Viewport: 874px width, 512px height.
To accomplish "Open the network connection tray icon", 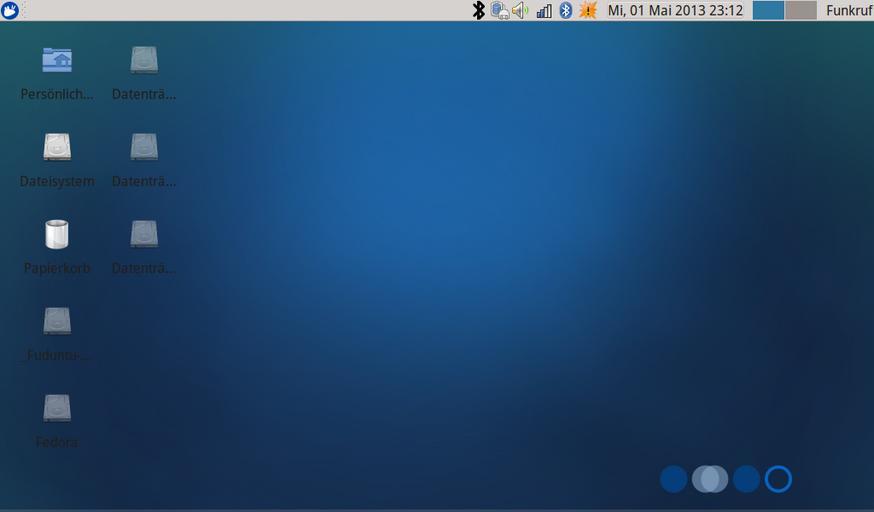I will coord(499,10).
